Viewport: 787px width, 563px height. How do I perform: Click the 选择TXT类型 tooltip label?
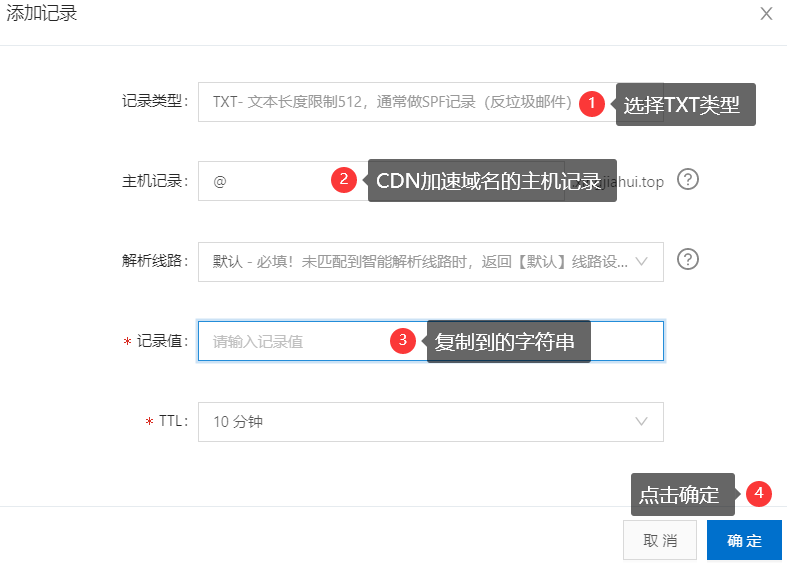(x=684, y=104)
